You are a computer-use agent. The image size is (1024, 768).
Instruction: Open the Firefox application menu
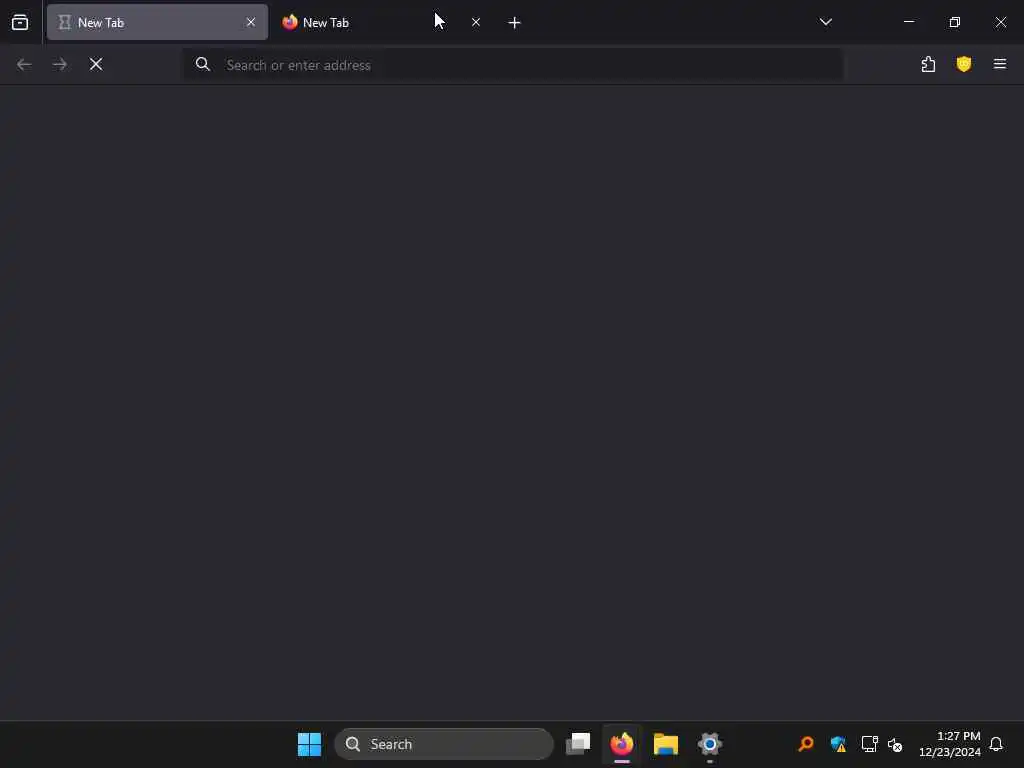click(x=1000, y=64)
